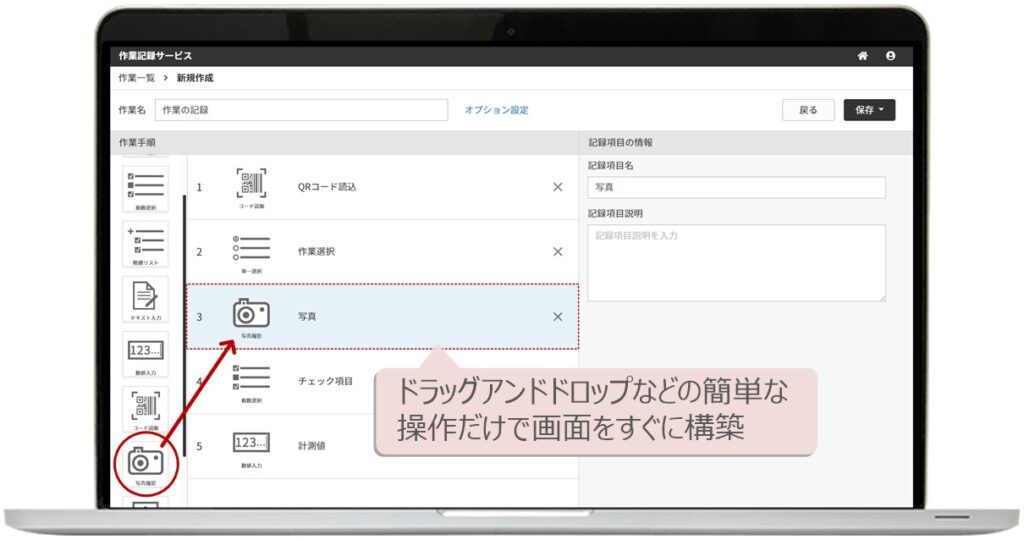Click the 戻る button
1024x540 pixels.
click(808, 110)
